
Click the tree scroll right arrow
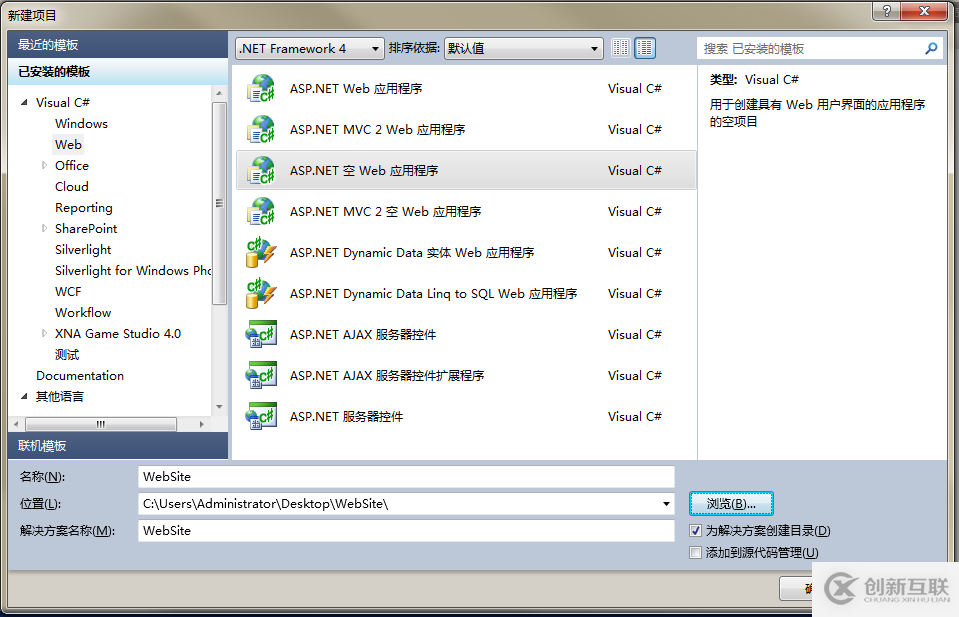(x=201, y=424)
